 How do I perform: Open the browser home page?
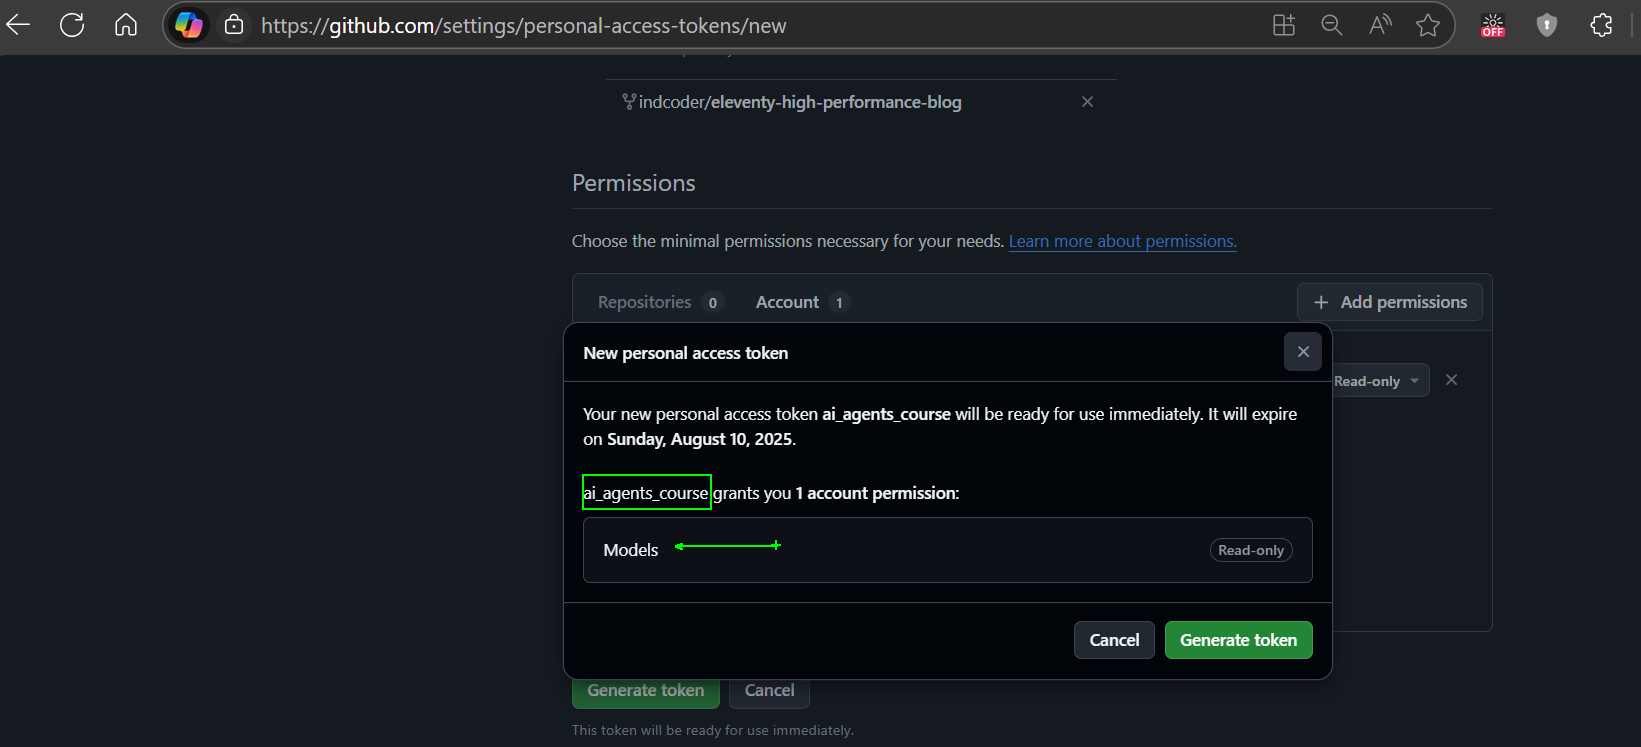tap(126, 25)
